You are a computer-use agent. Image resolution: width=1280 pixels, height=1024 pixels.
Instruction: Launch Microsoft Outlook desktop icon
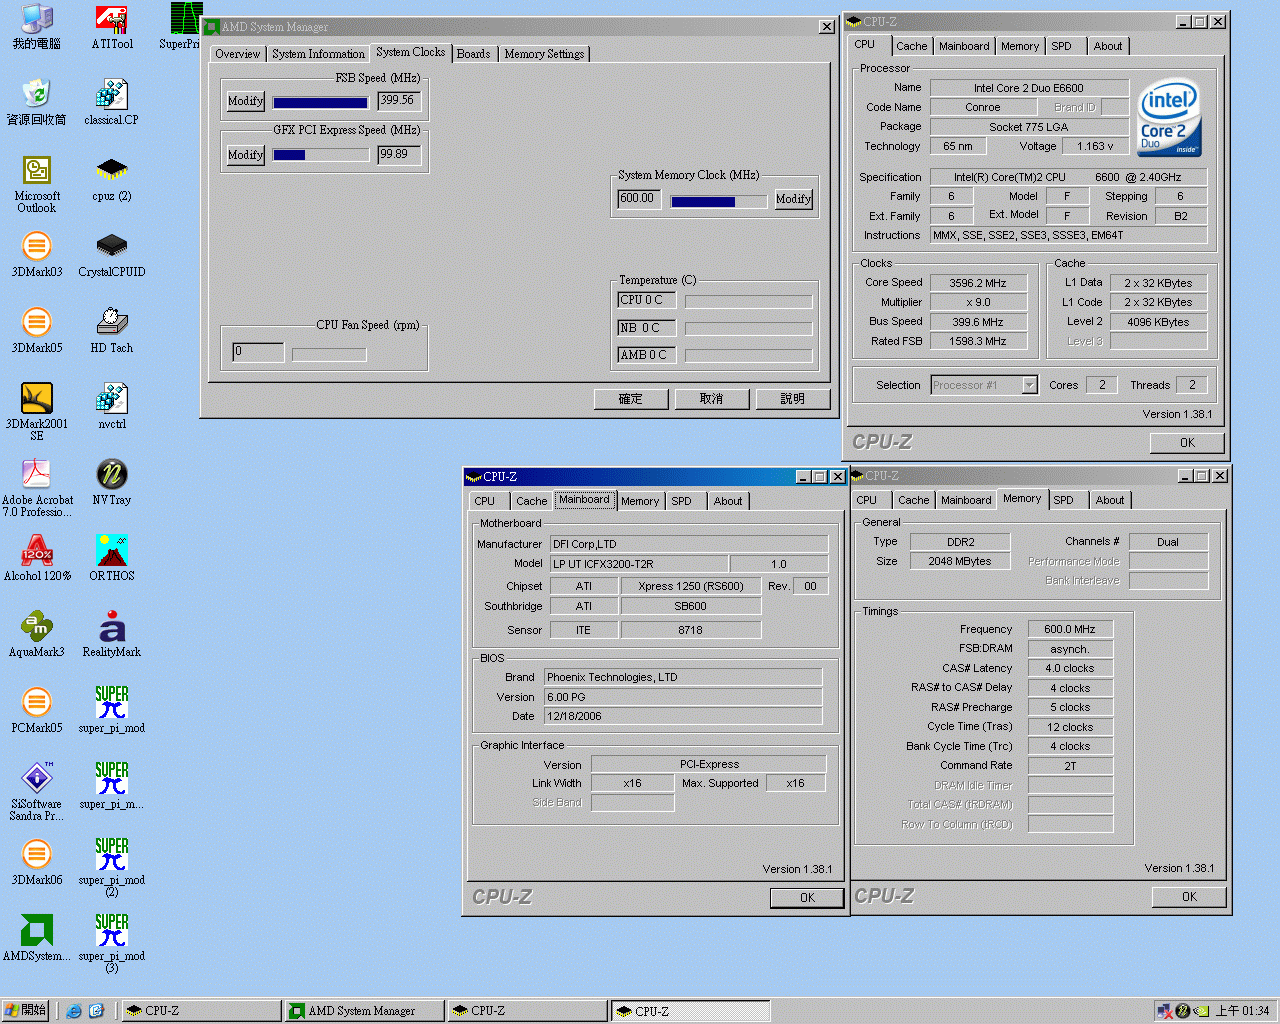pyautogui.click(x=37, y=184)
